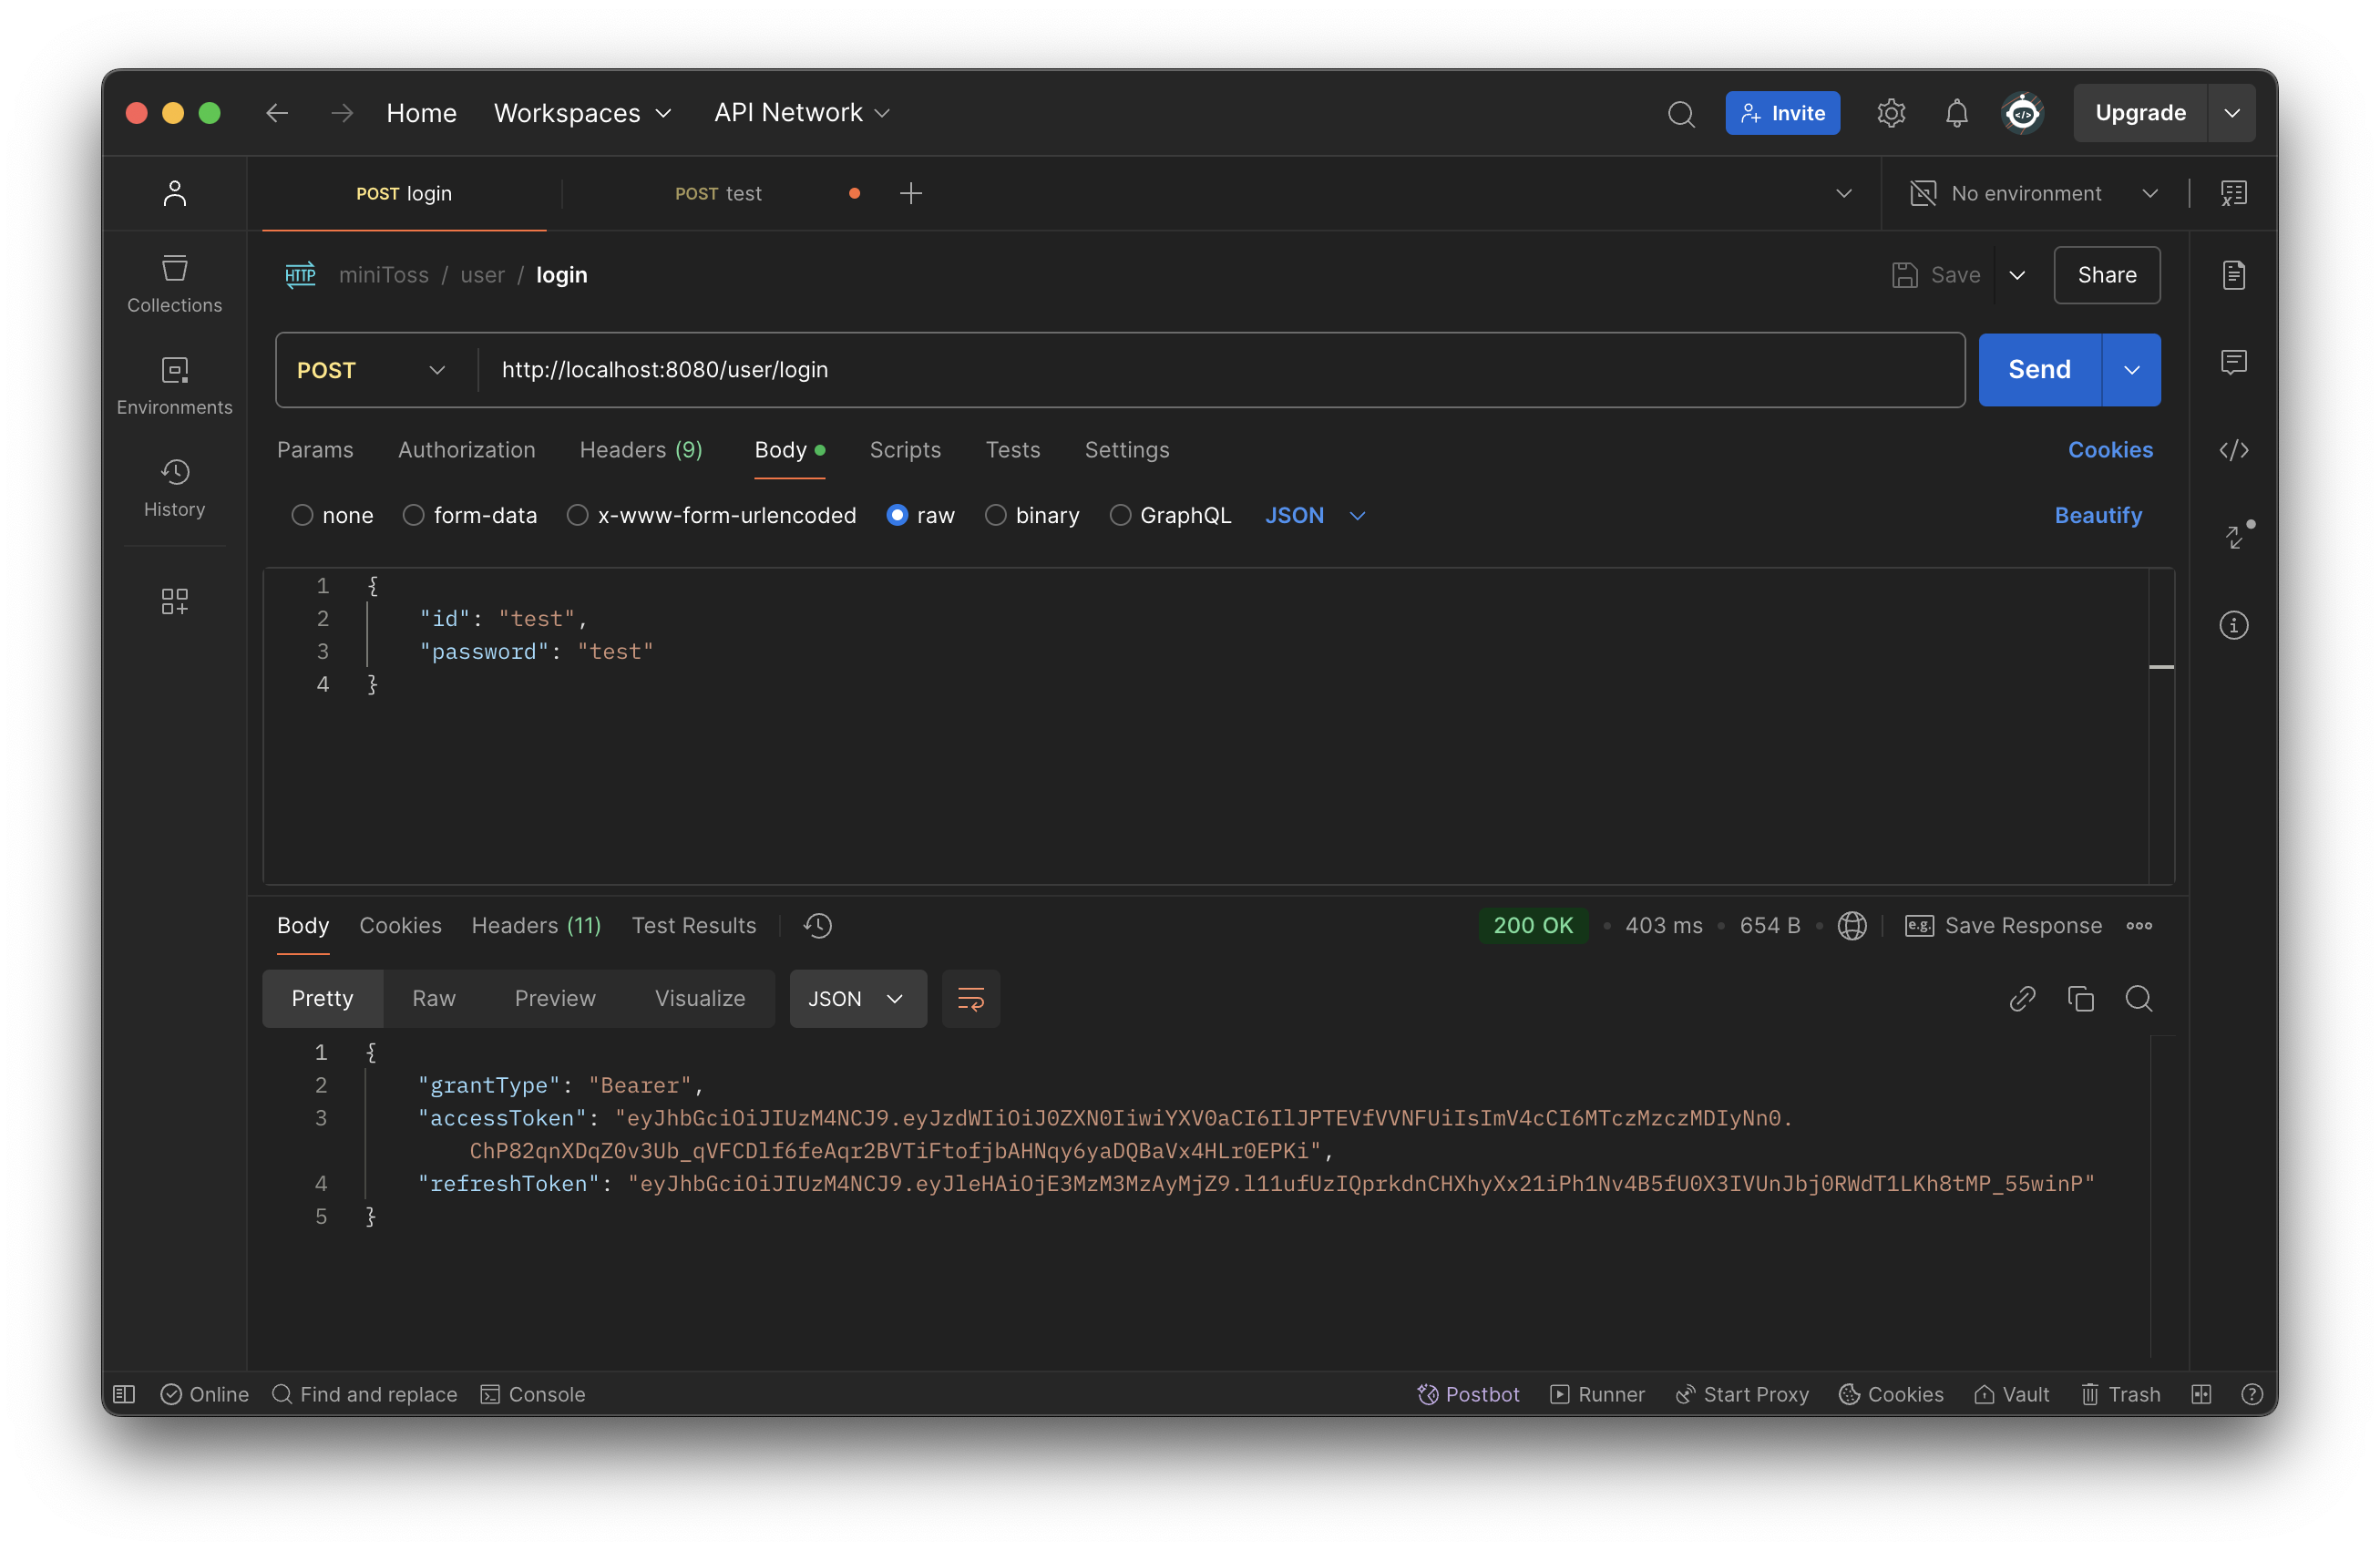Open the documentation icon in right sidebar

pos(2233,275)
